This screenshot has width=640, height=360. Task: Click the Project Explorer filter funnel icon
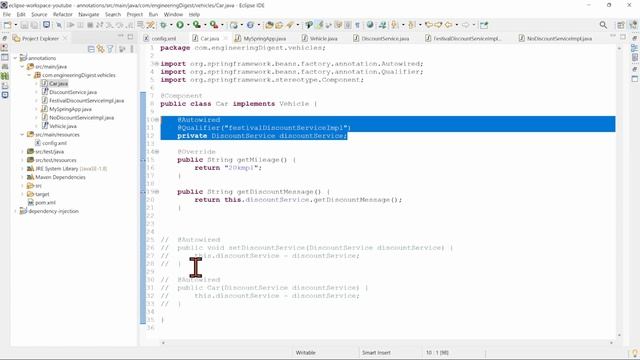(x=110, y=49)
